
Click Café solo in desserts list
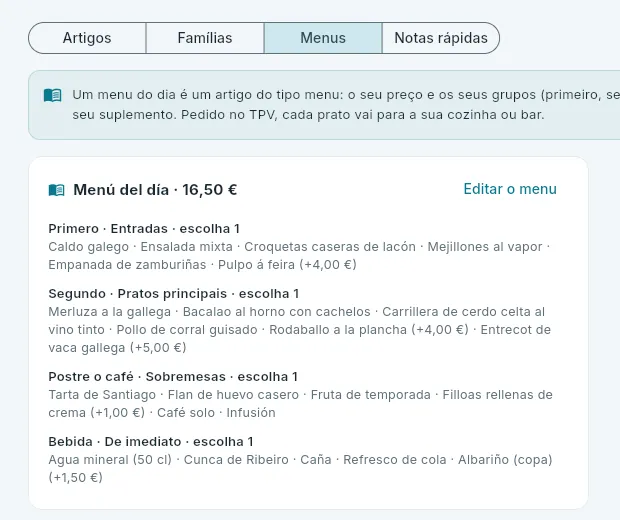pyautogui.click(x=186, y=412)
